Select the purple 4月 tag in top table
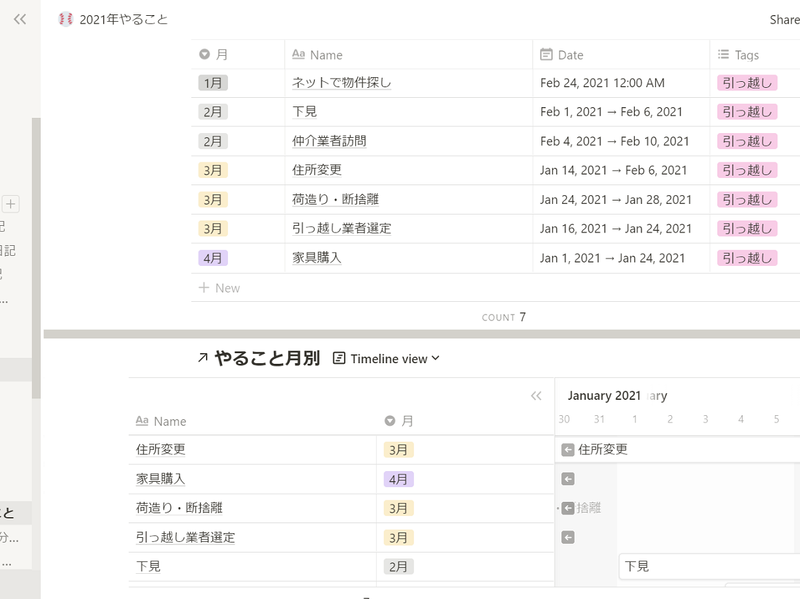Viewport: 800px width, 599px height. click(x=214, y=258)
